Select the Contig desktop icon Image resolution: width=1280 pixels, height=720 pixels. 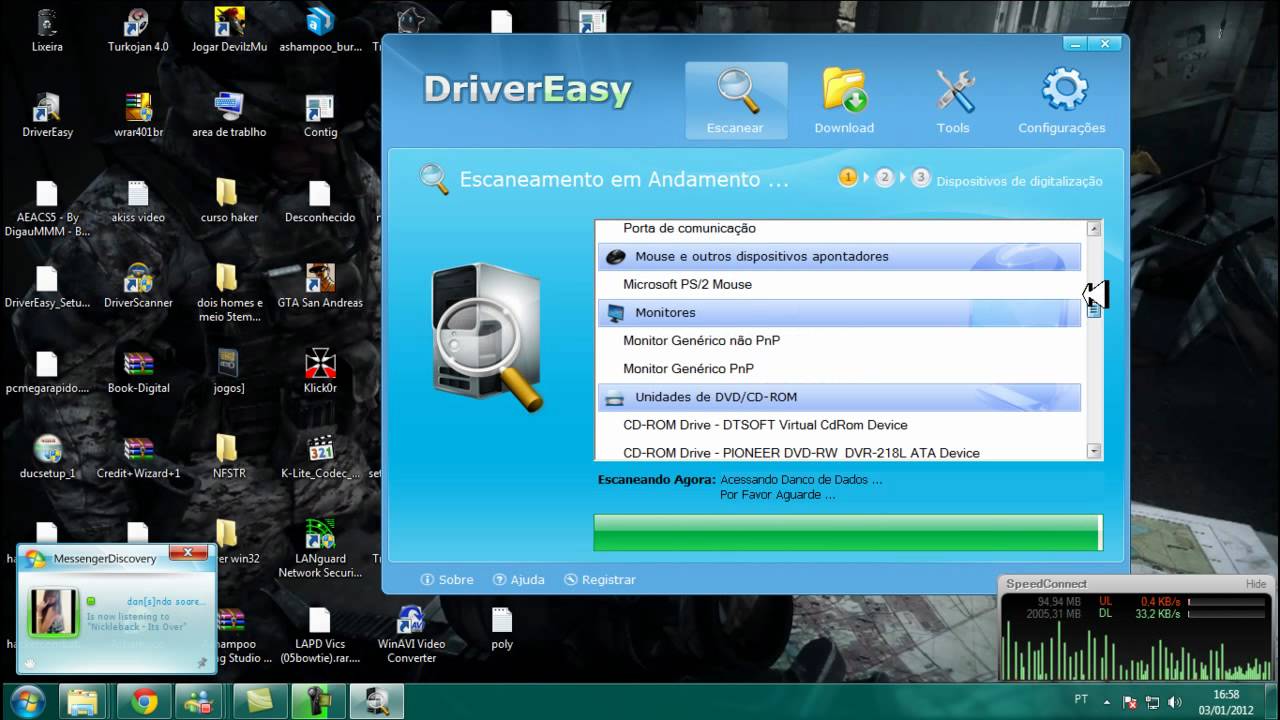tap(320, 115)
